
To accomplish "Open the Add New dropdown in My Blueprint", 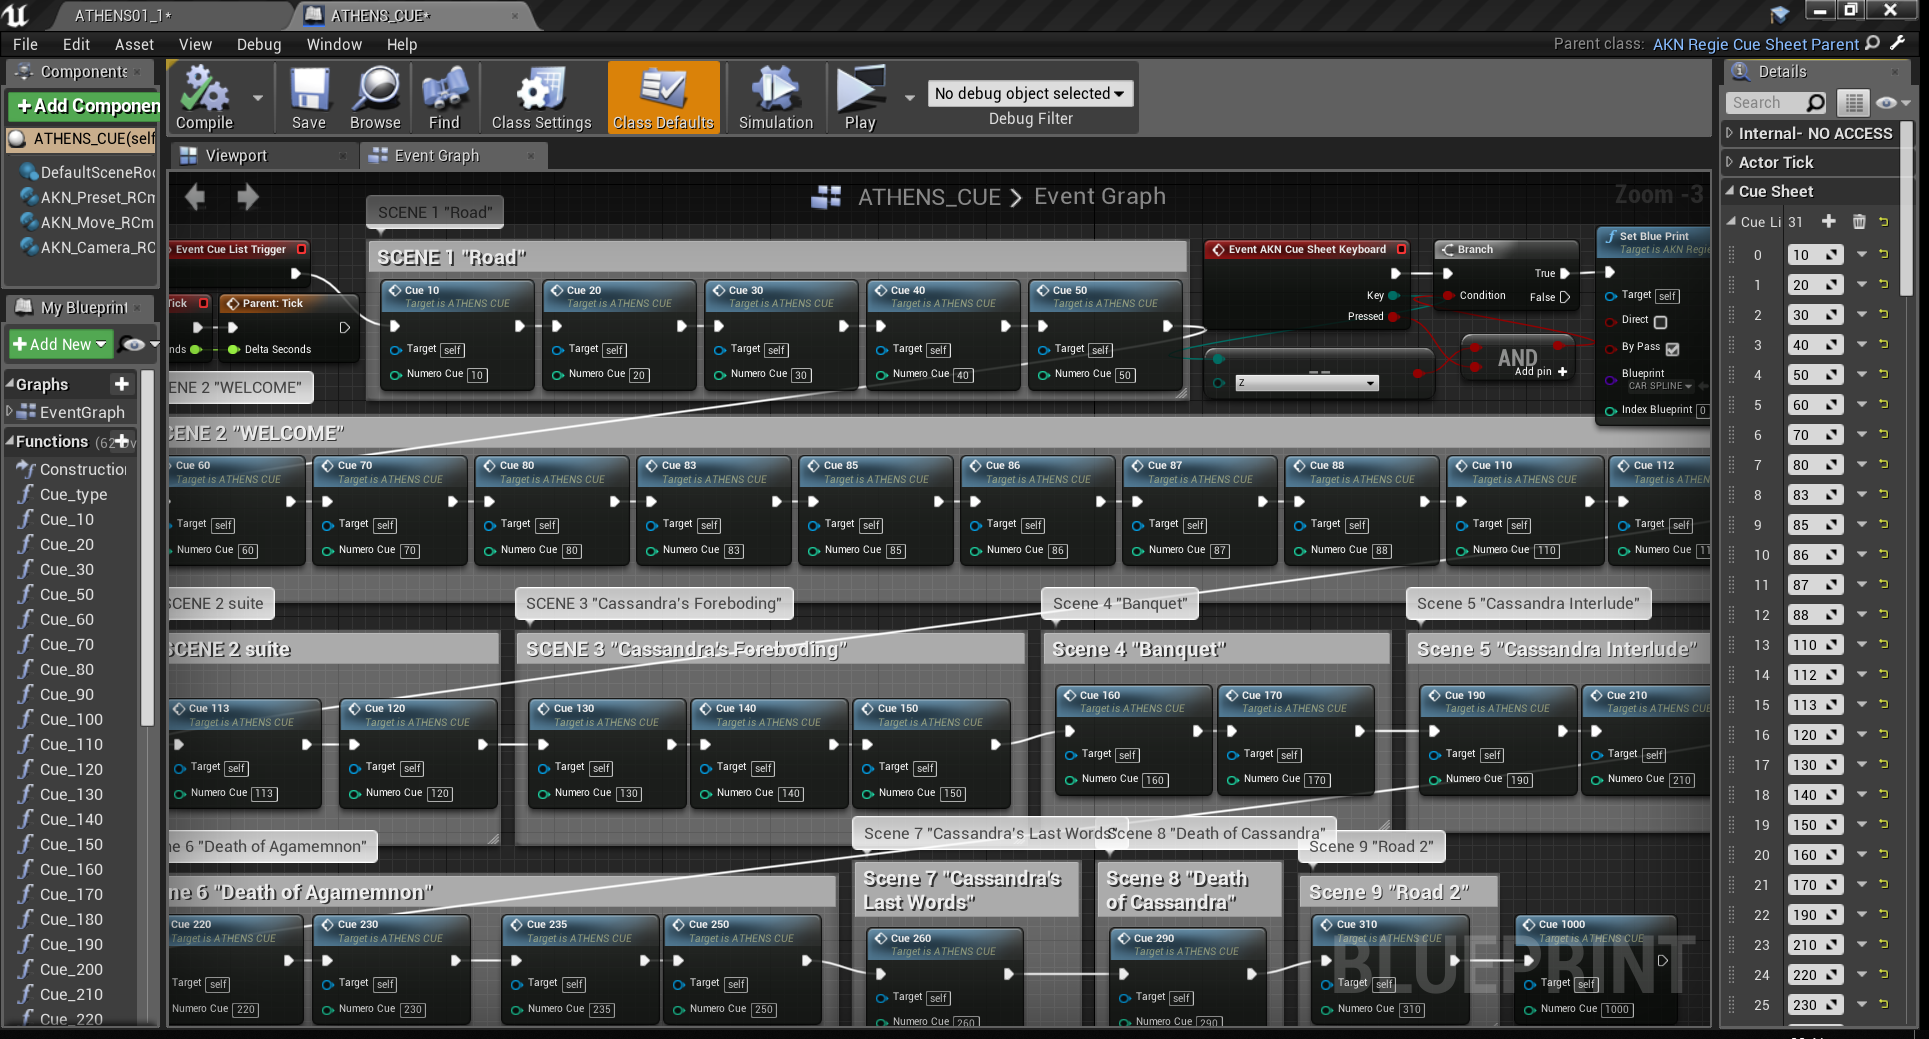I will [x=60, y=344].
